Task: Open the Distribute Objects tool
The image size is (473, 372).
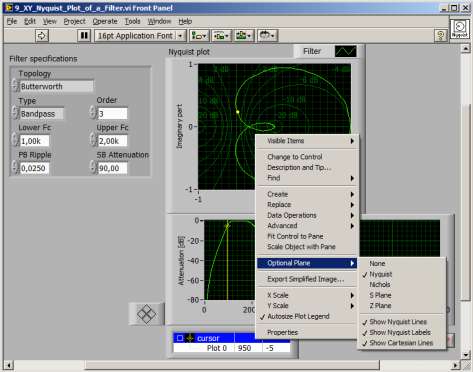Action: pyautogui.click(x=221, y=36)
